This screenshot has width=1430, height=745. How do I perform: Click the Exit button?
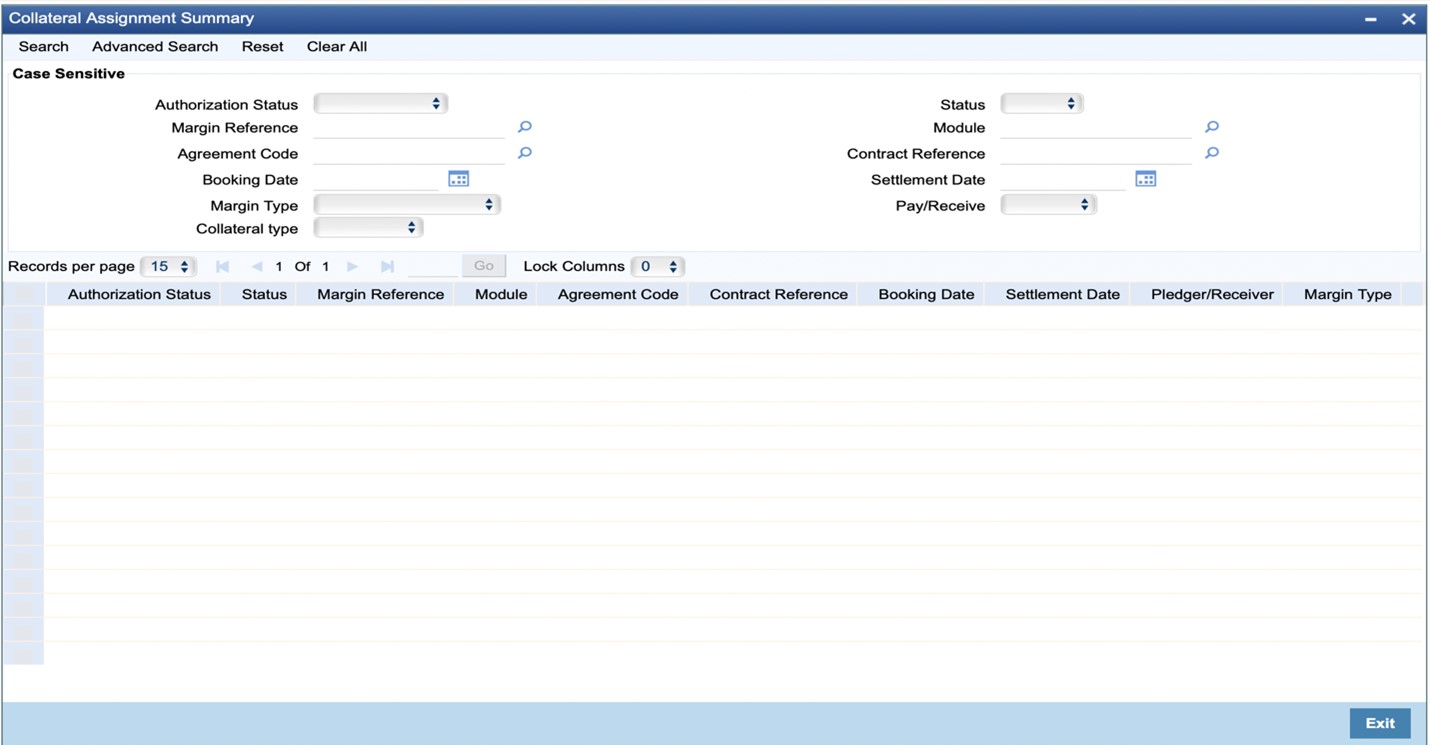pos(1380,723)
